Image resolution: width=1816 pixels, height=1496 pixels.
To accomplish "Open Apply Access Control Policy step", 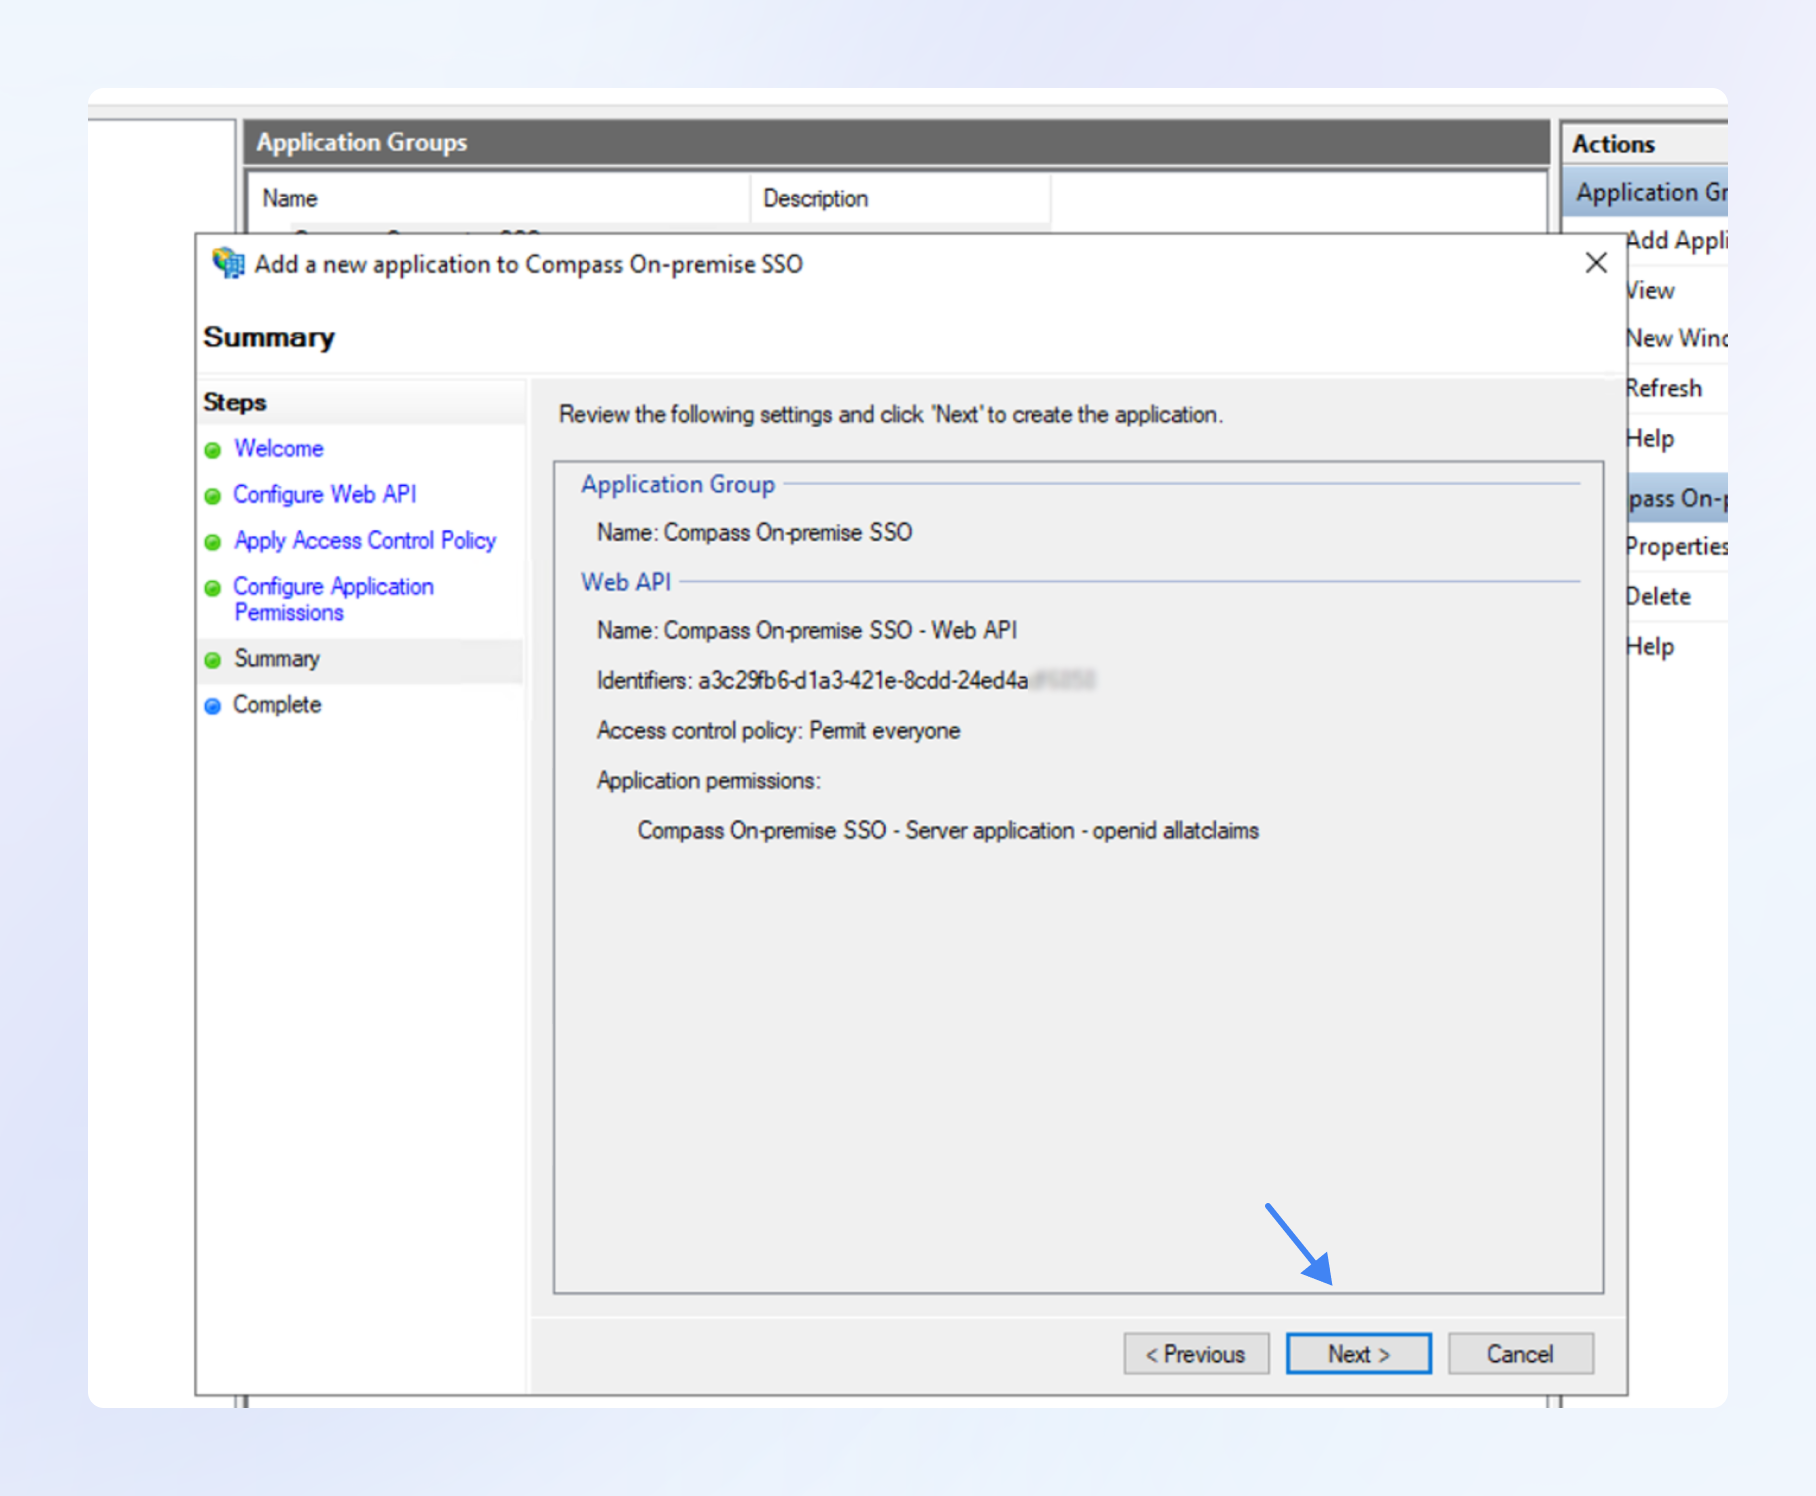I will tap(364, 541).
